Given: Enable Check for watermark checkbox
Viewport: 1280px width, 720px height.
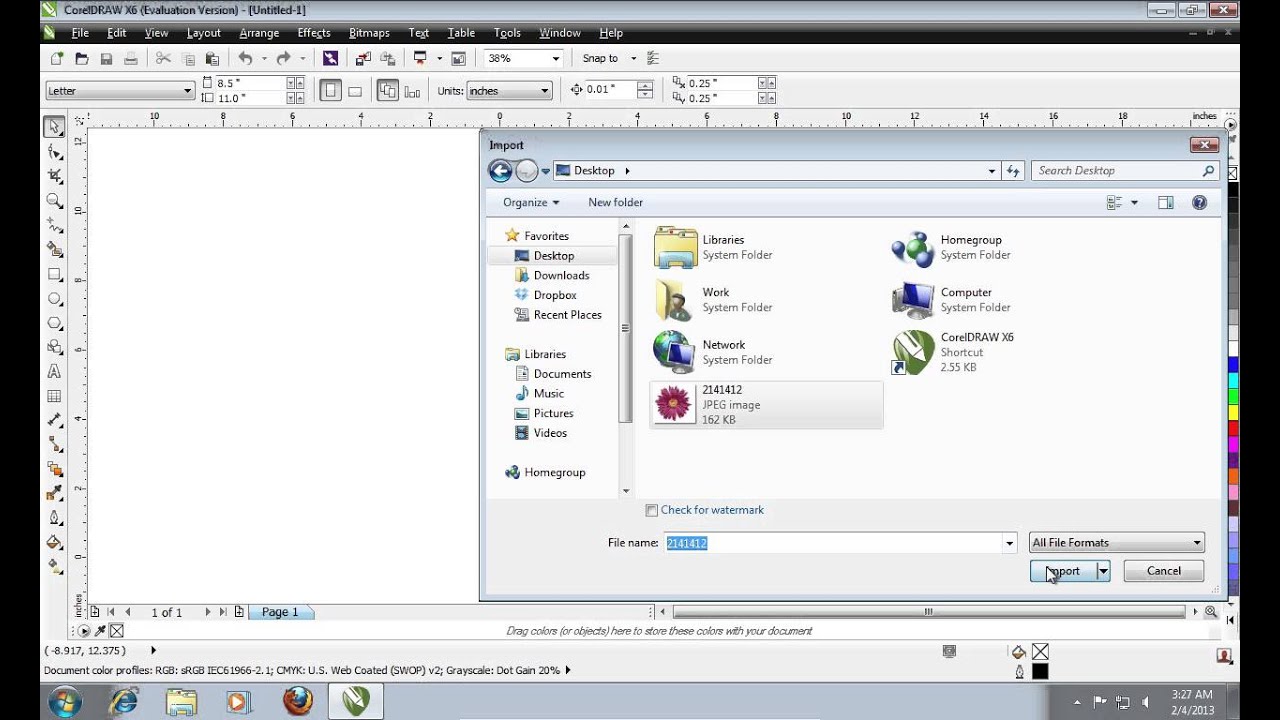Looking at the screenshot, I should point(651,510).
